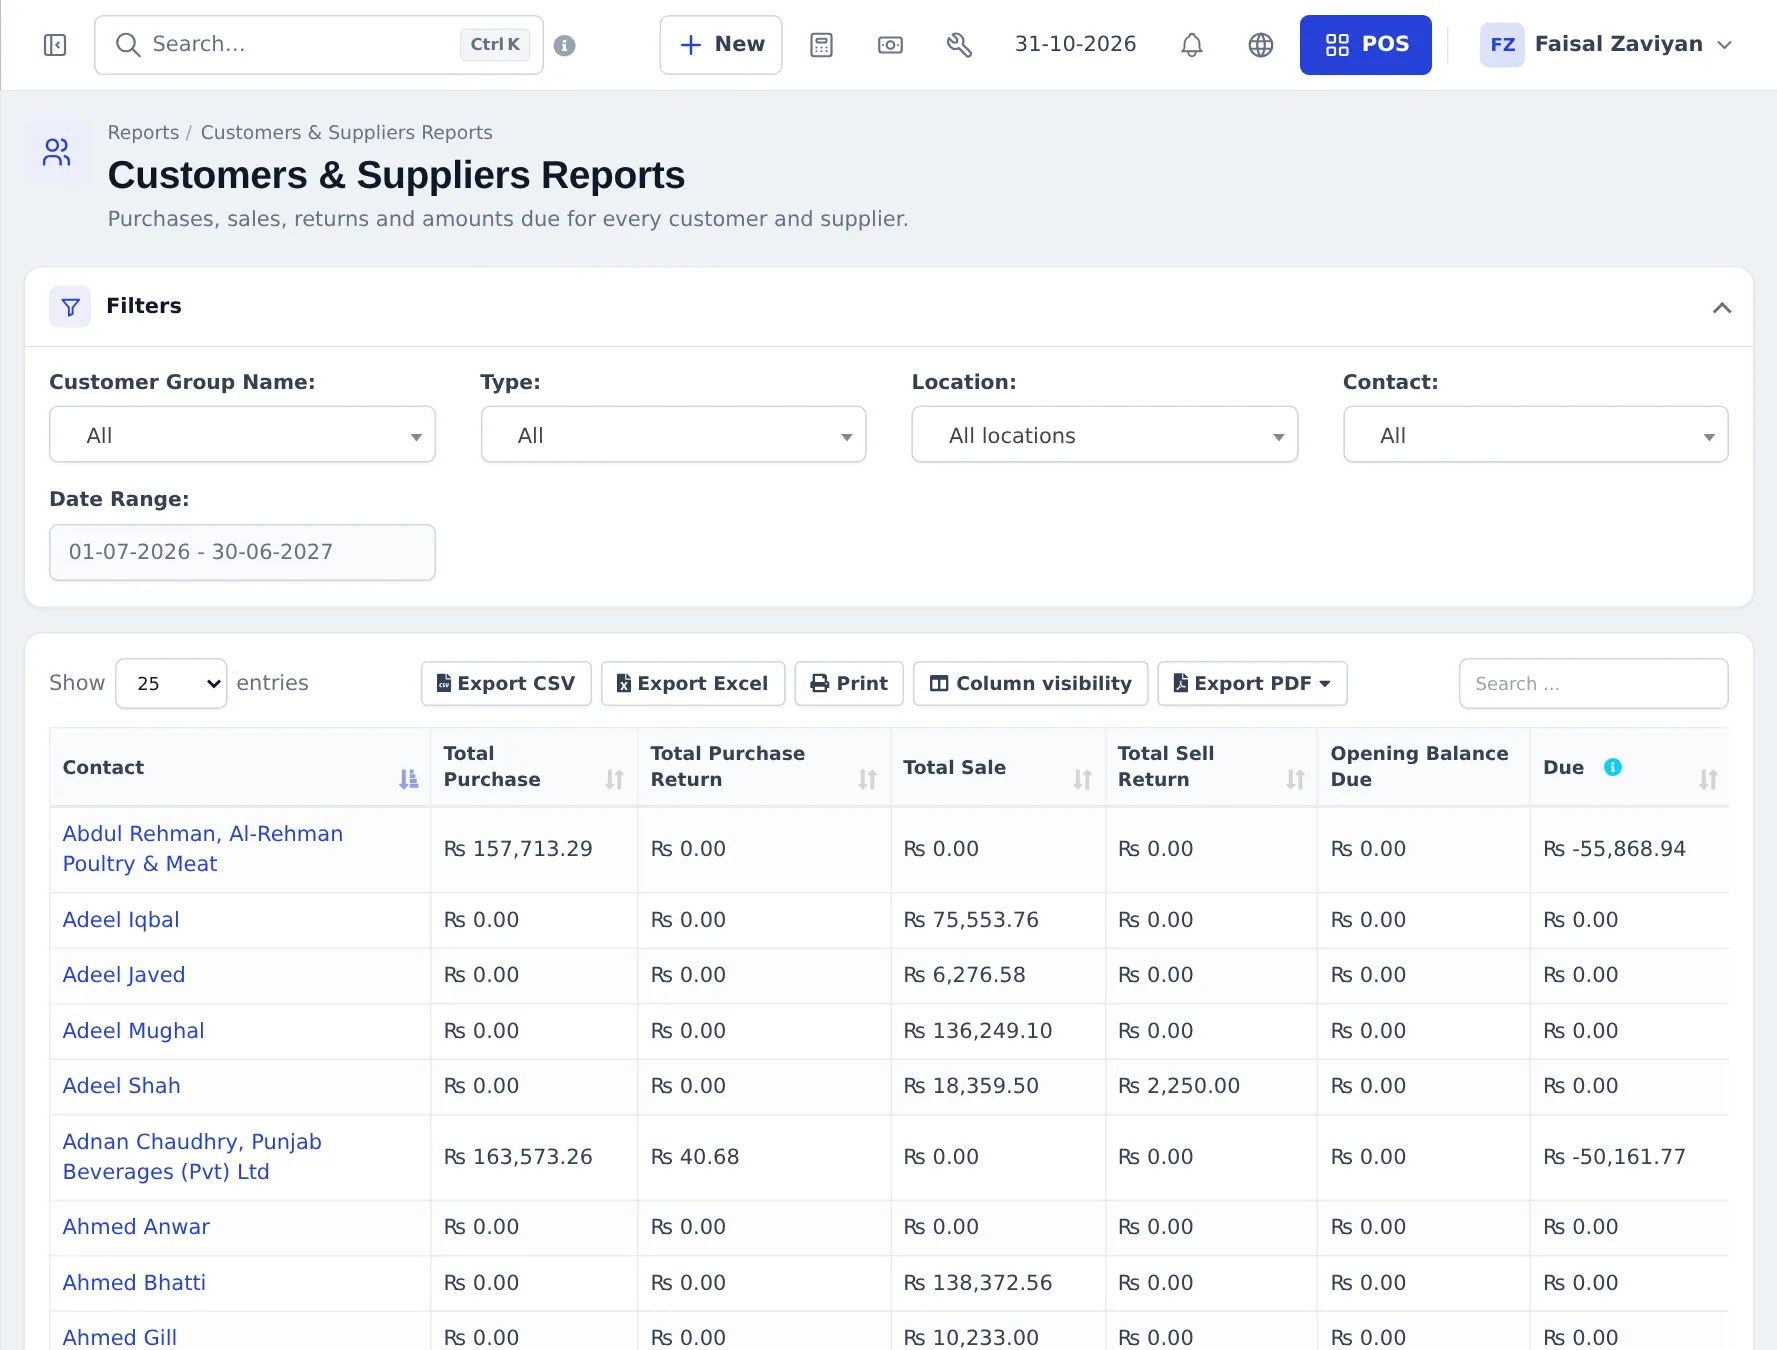
Task: Print the report
Action: click(849, 684)
